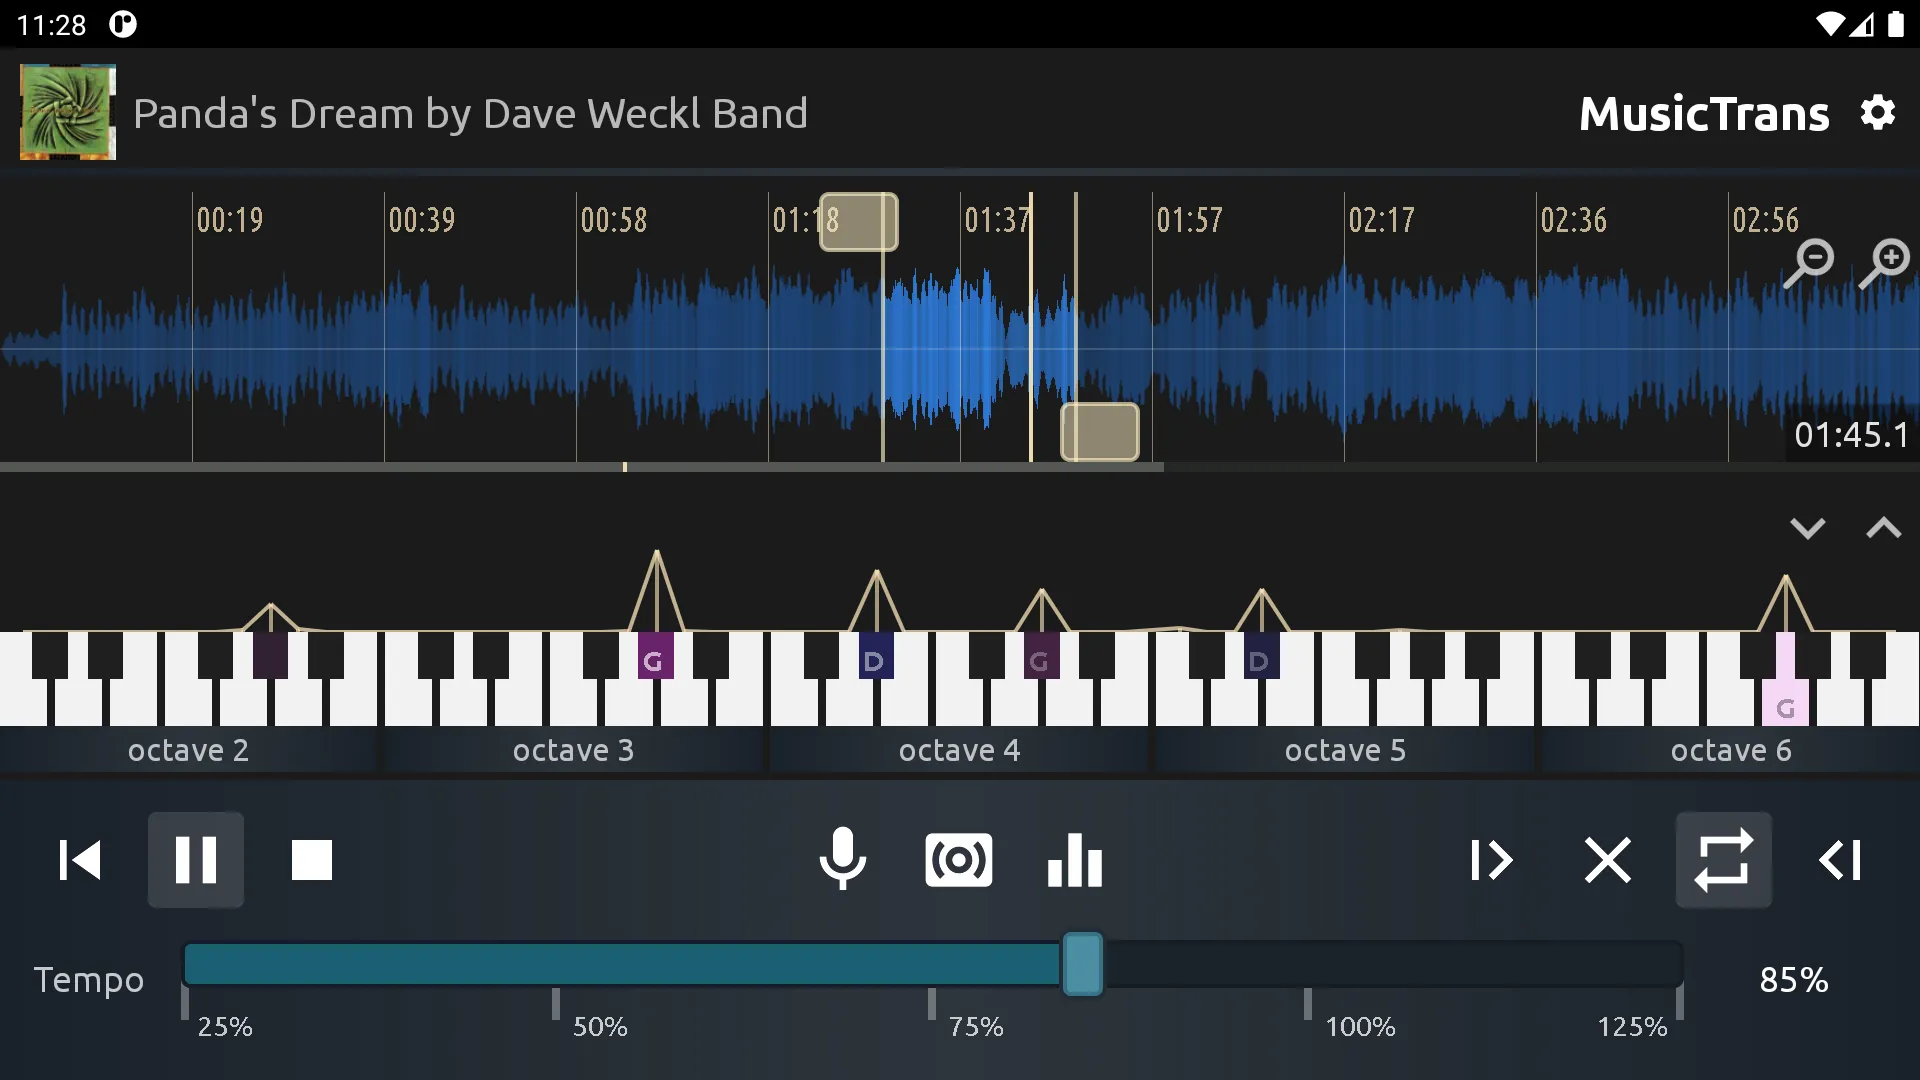Tap the microphone record icon
The width and height of the screenshot is (1920, 1080).
click(843, 858)
